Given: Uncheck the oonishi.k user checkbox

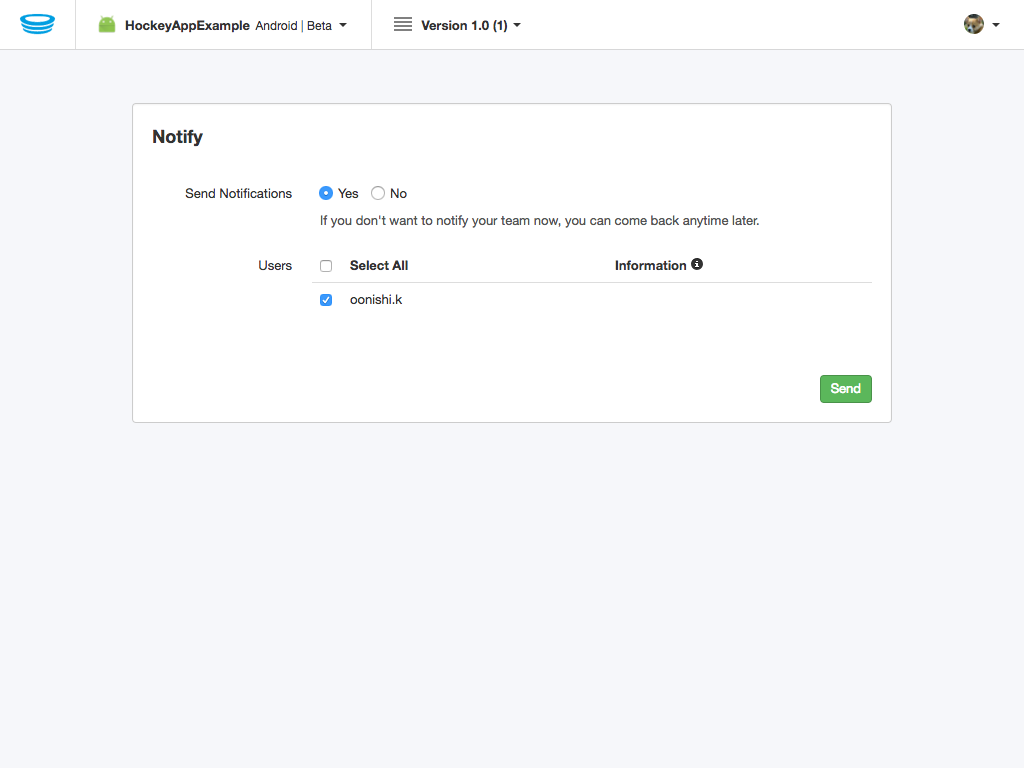Looking at the screenshot, I should point(326,299).
